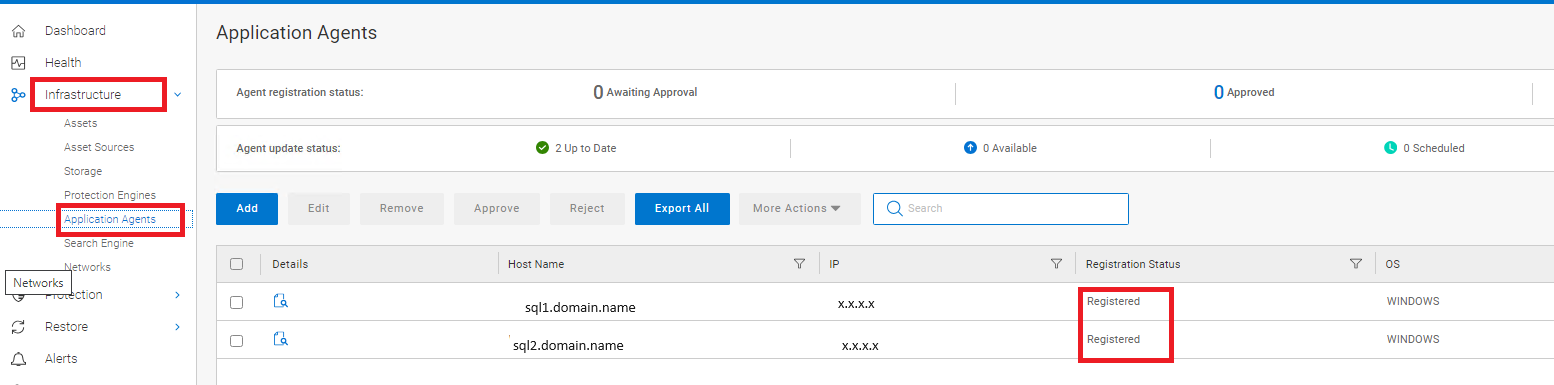
Task: Click the blue Available update icon
Action: point(970,148)
